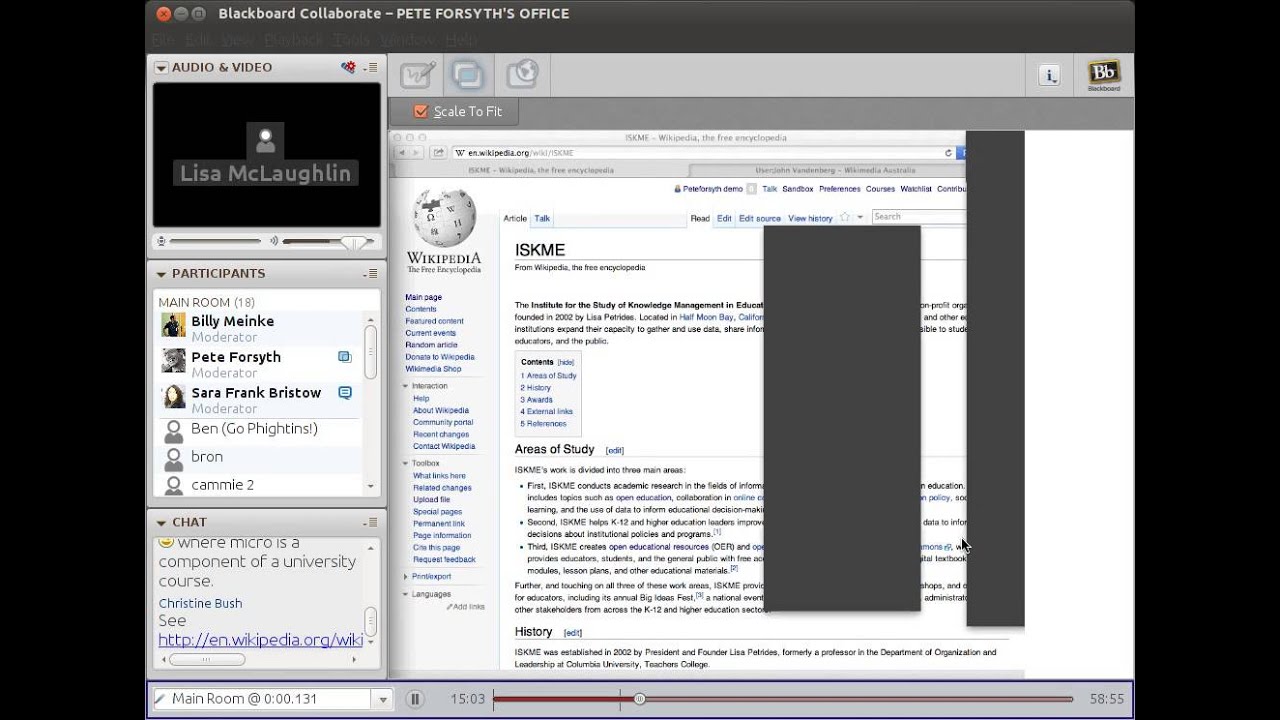Open Audio & Video options menu icon
1280x720 pixels.
click(372, 67)
